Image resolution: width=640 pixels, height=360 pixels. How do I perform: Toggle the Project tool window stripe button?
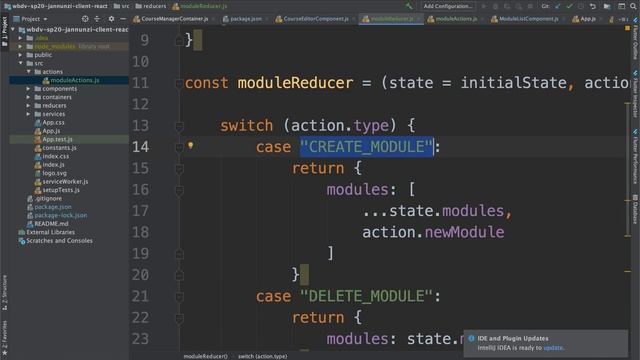pos(4,32)
